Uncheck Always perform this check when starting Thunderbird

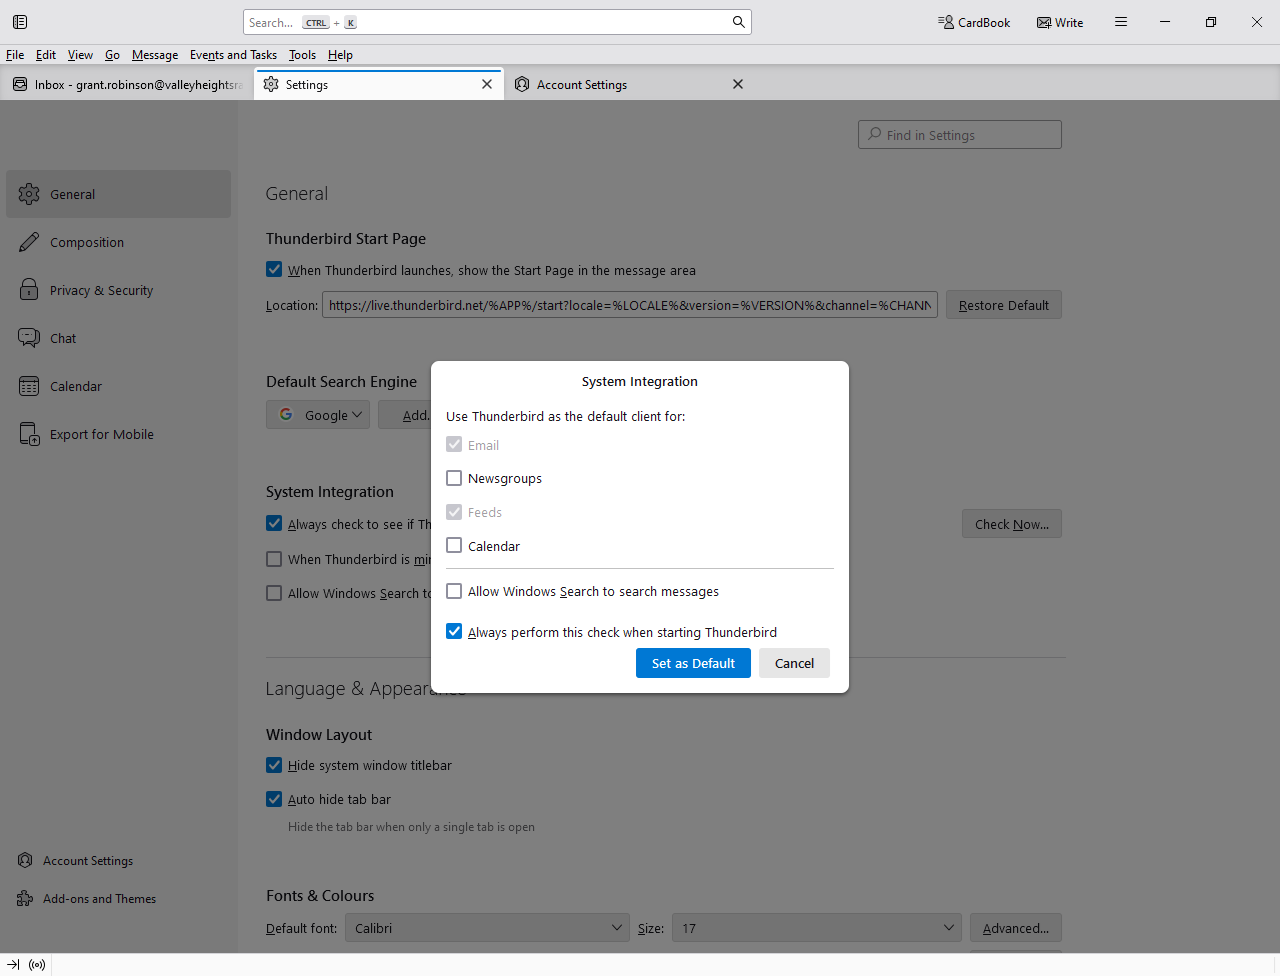tap(454, 631)
